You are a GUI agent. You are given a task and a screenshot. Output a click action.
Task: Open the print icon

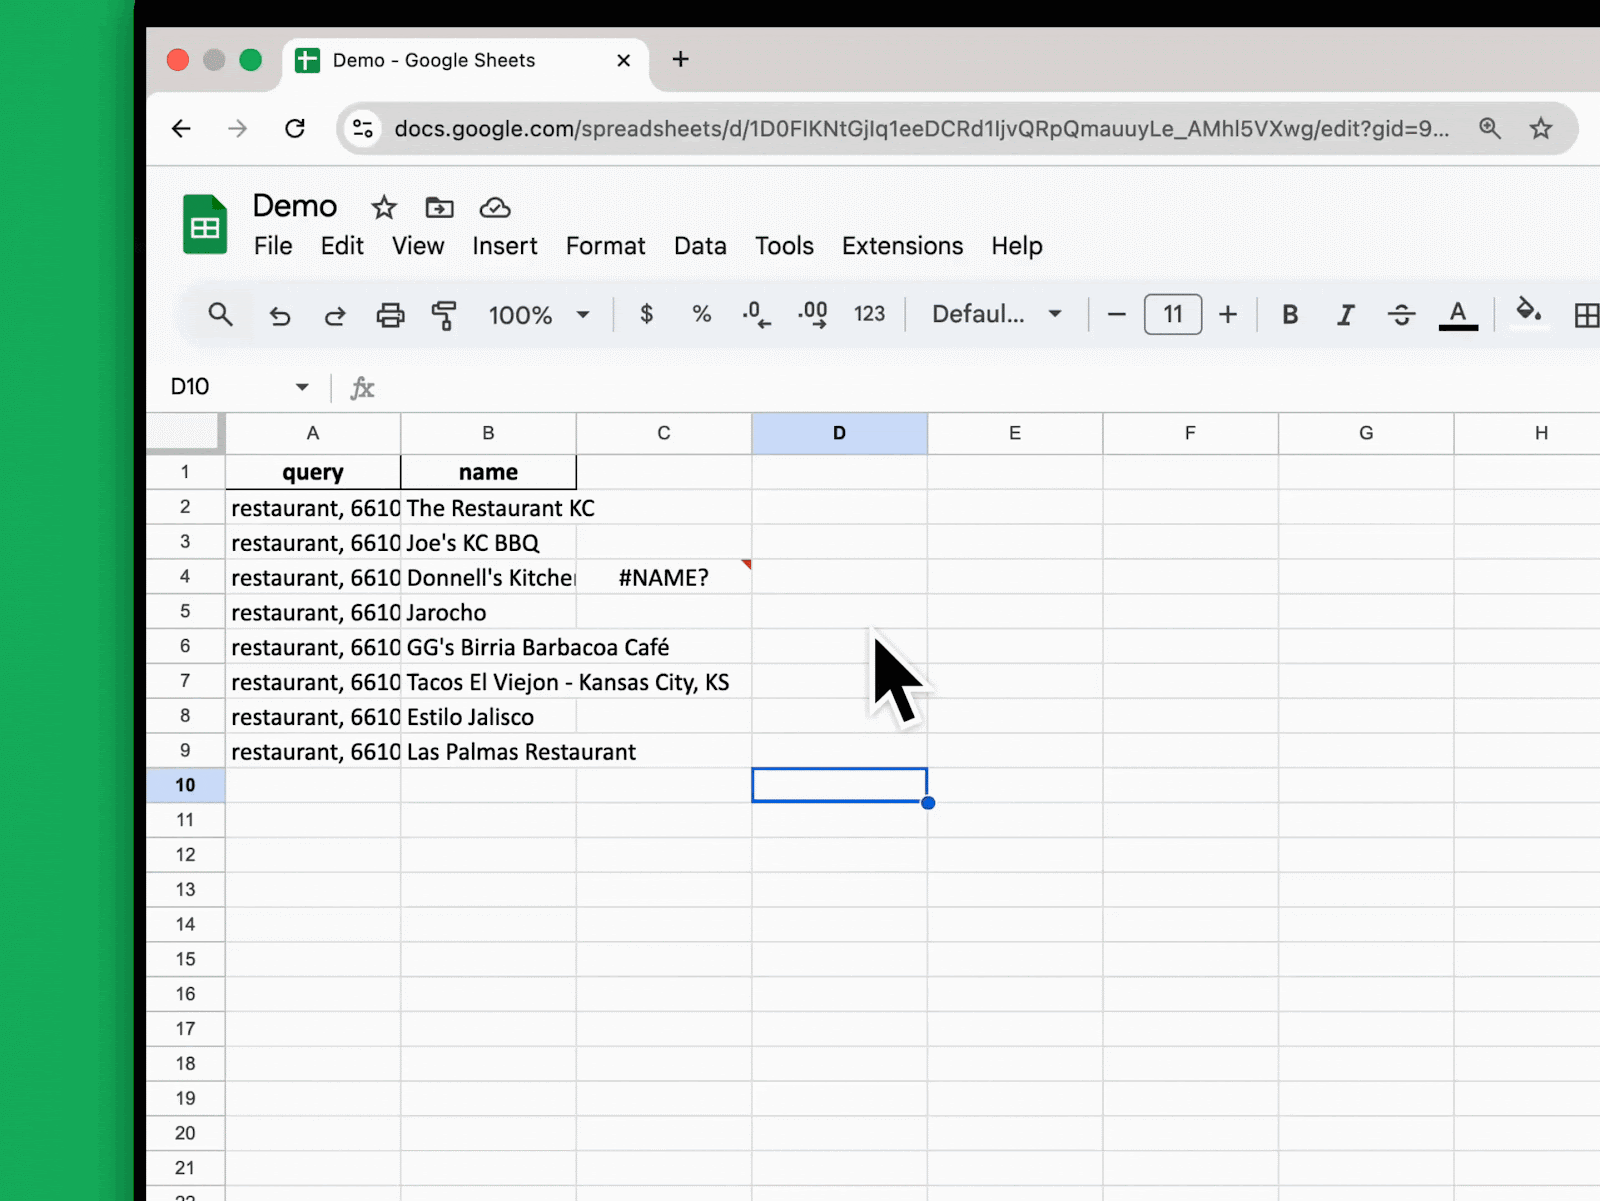point(390,315)
